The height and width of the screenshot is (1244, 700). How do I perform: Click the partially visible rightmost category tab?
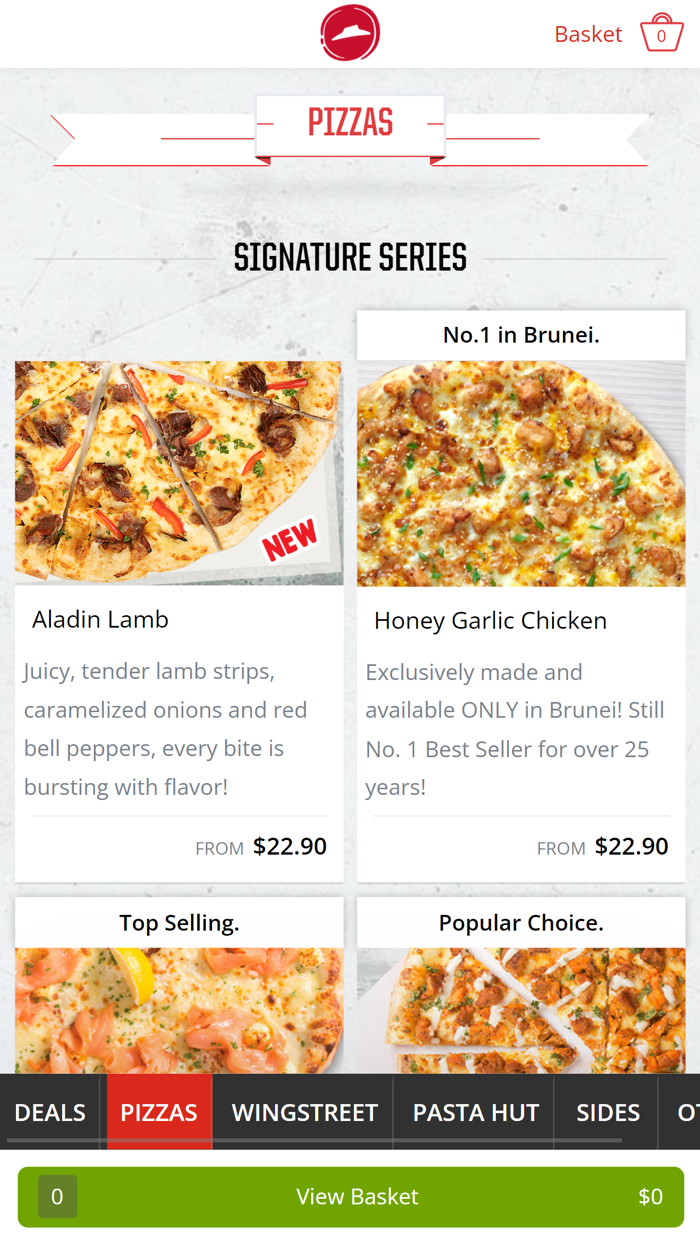pos(684,1112)
